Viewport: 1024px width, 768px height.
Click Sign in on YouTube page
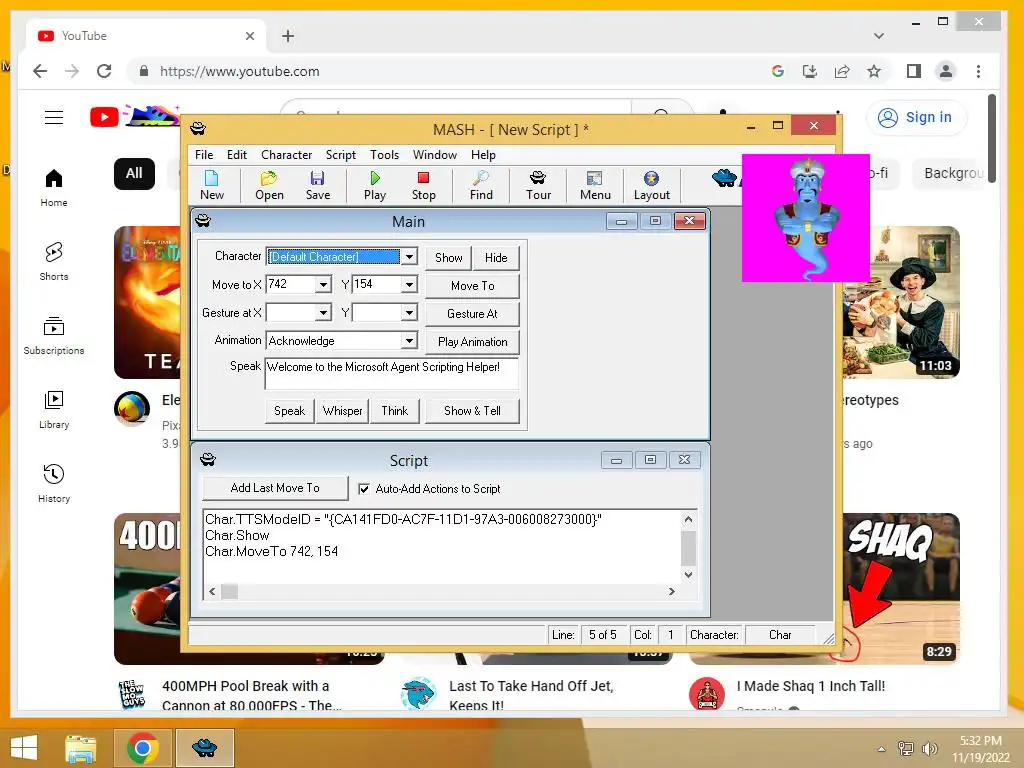click(x=916, y=118)
